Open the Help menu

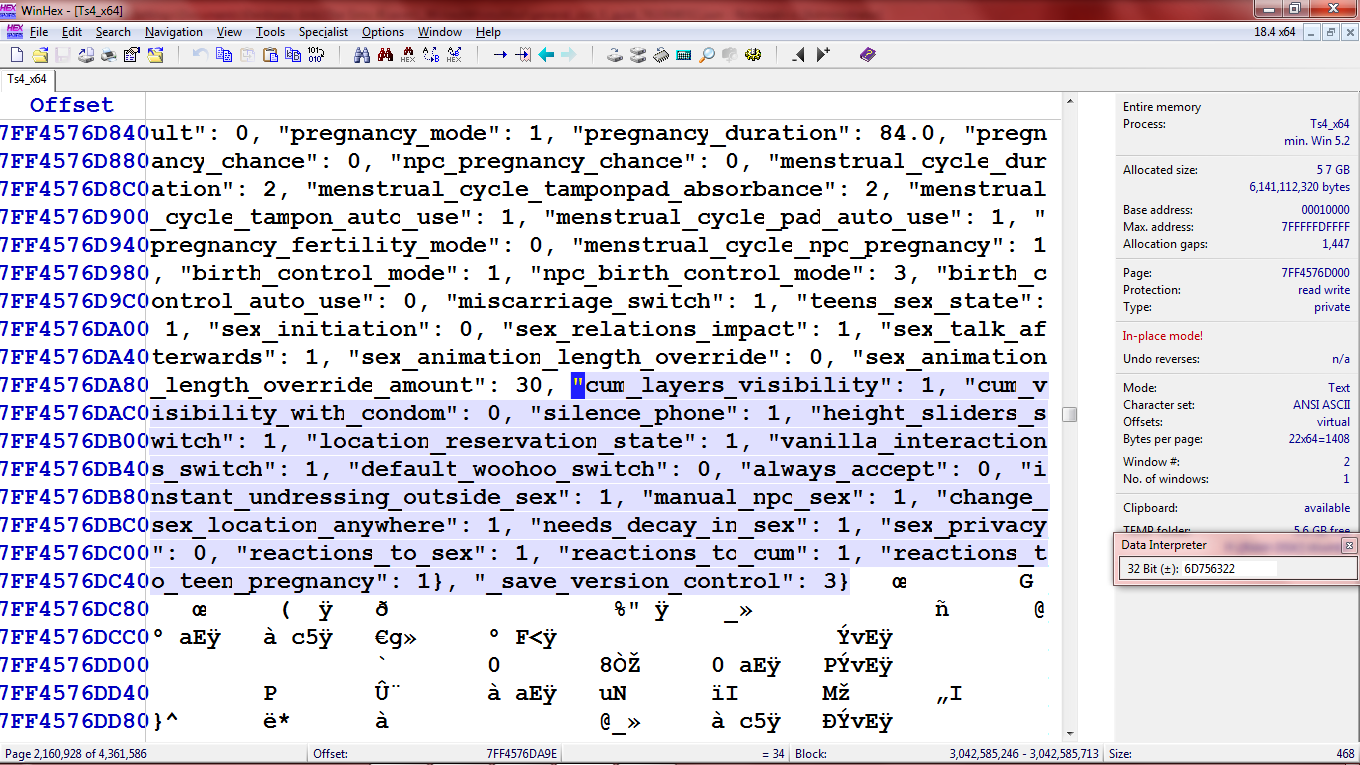488,32
